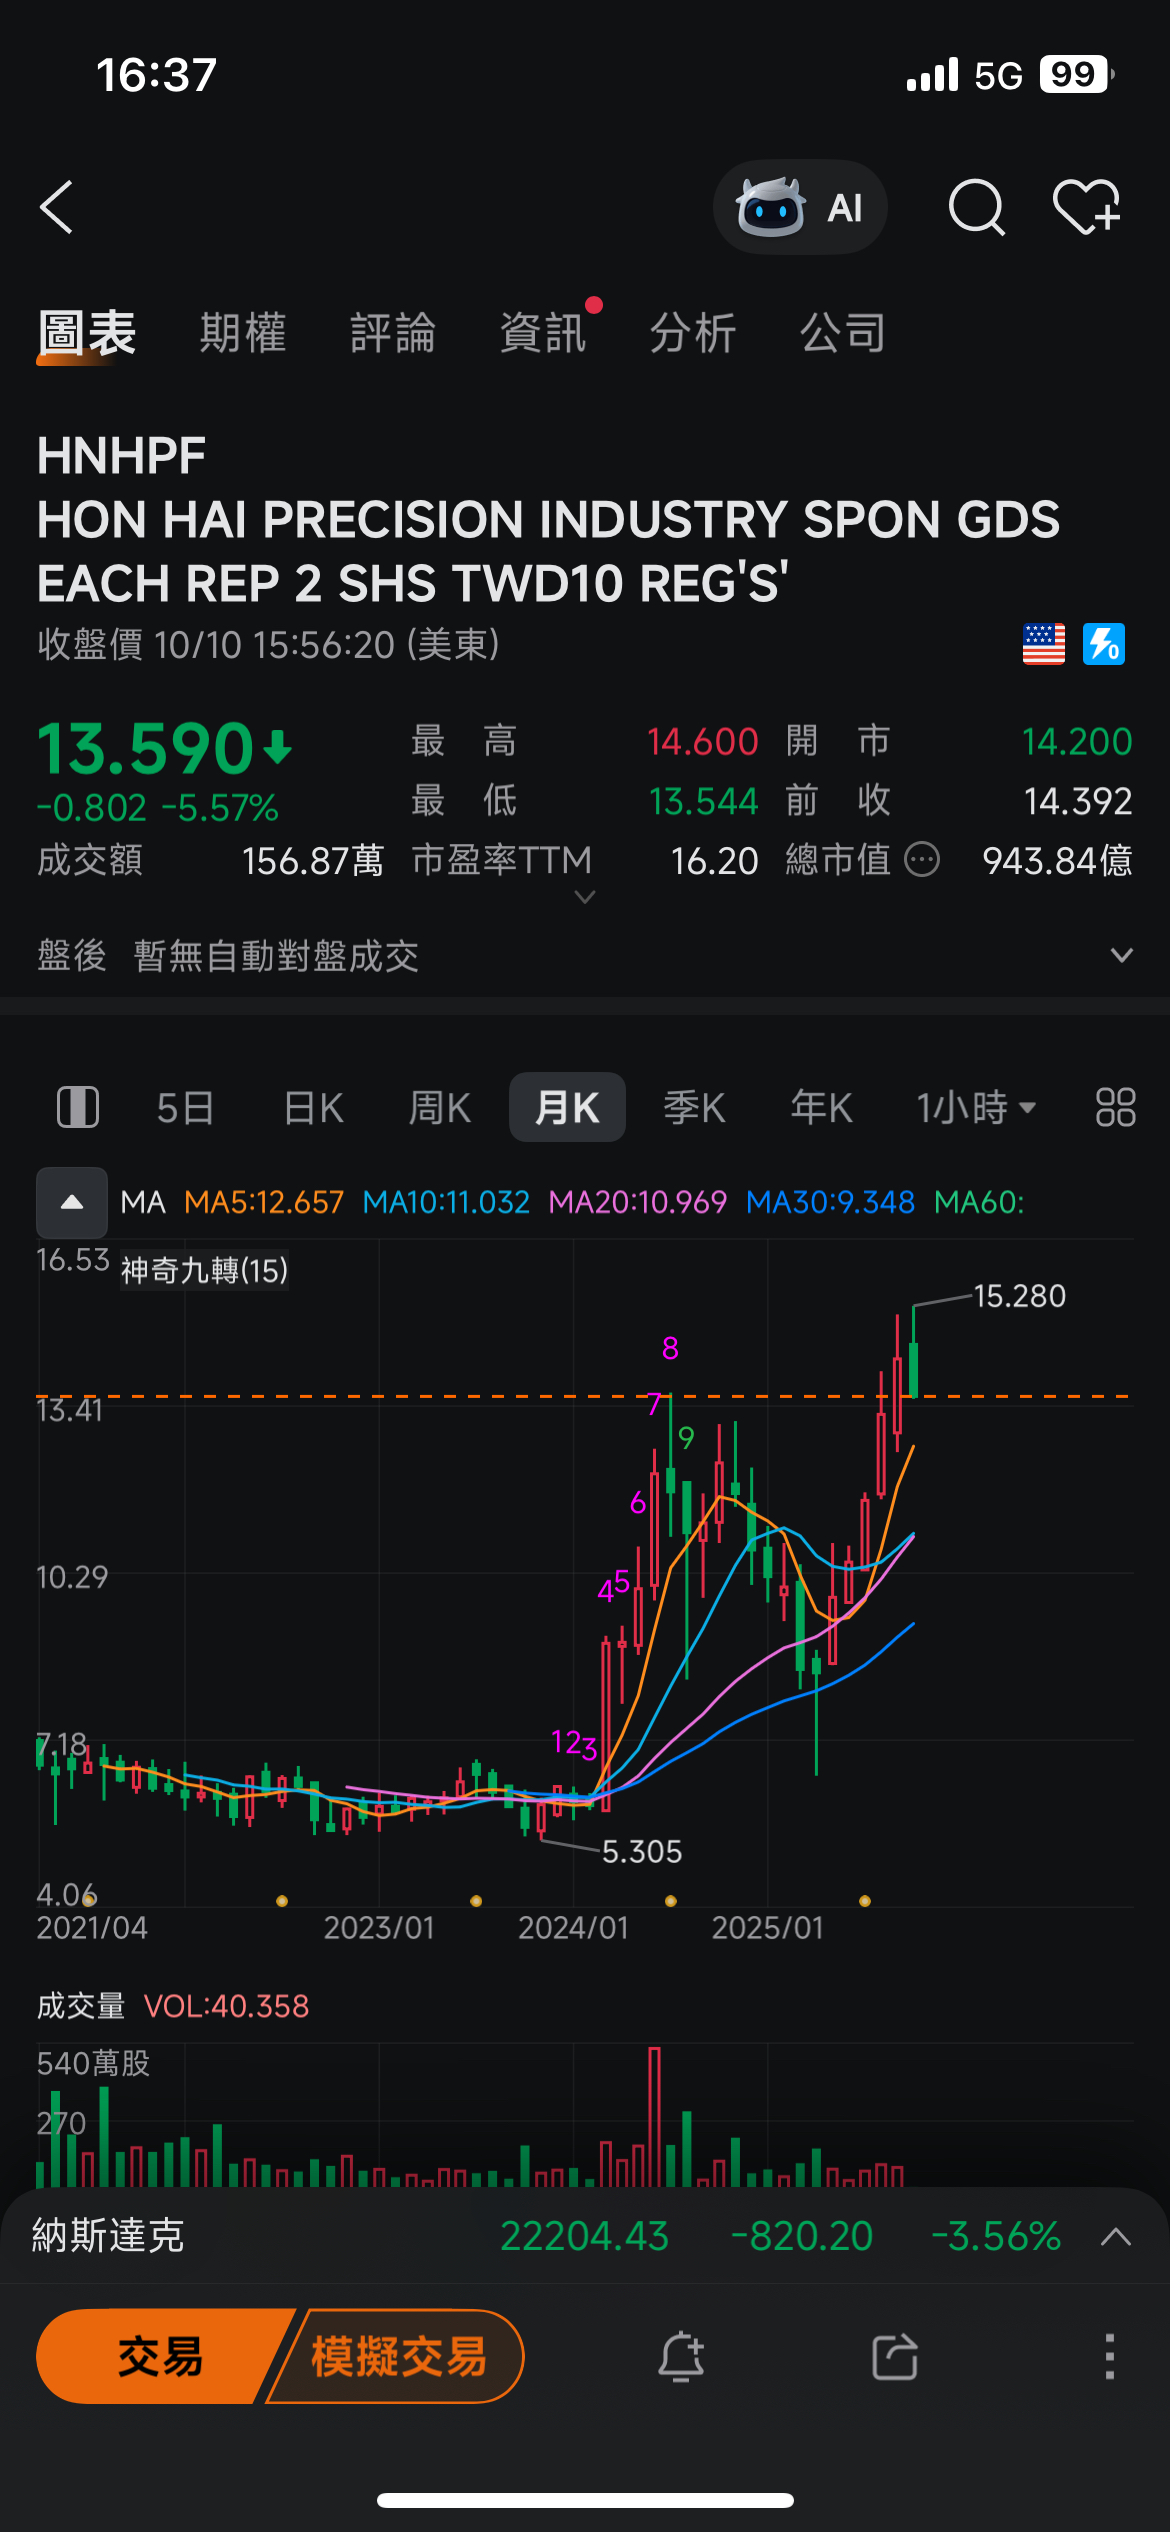Tap the back arrow
This screenshot has width=1170, height=2532.
(57, 207)
